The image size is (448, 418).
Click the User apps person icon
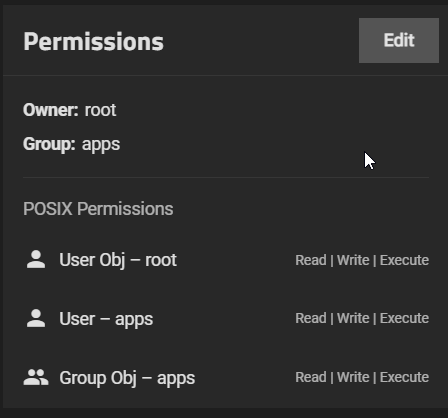click(x=36, y=318)
